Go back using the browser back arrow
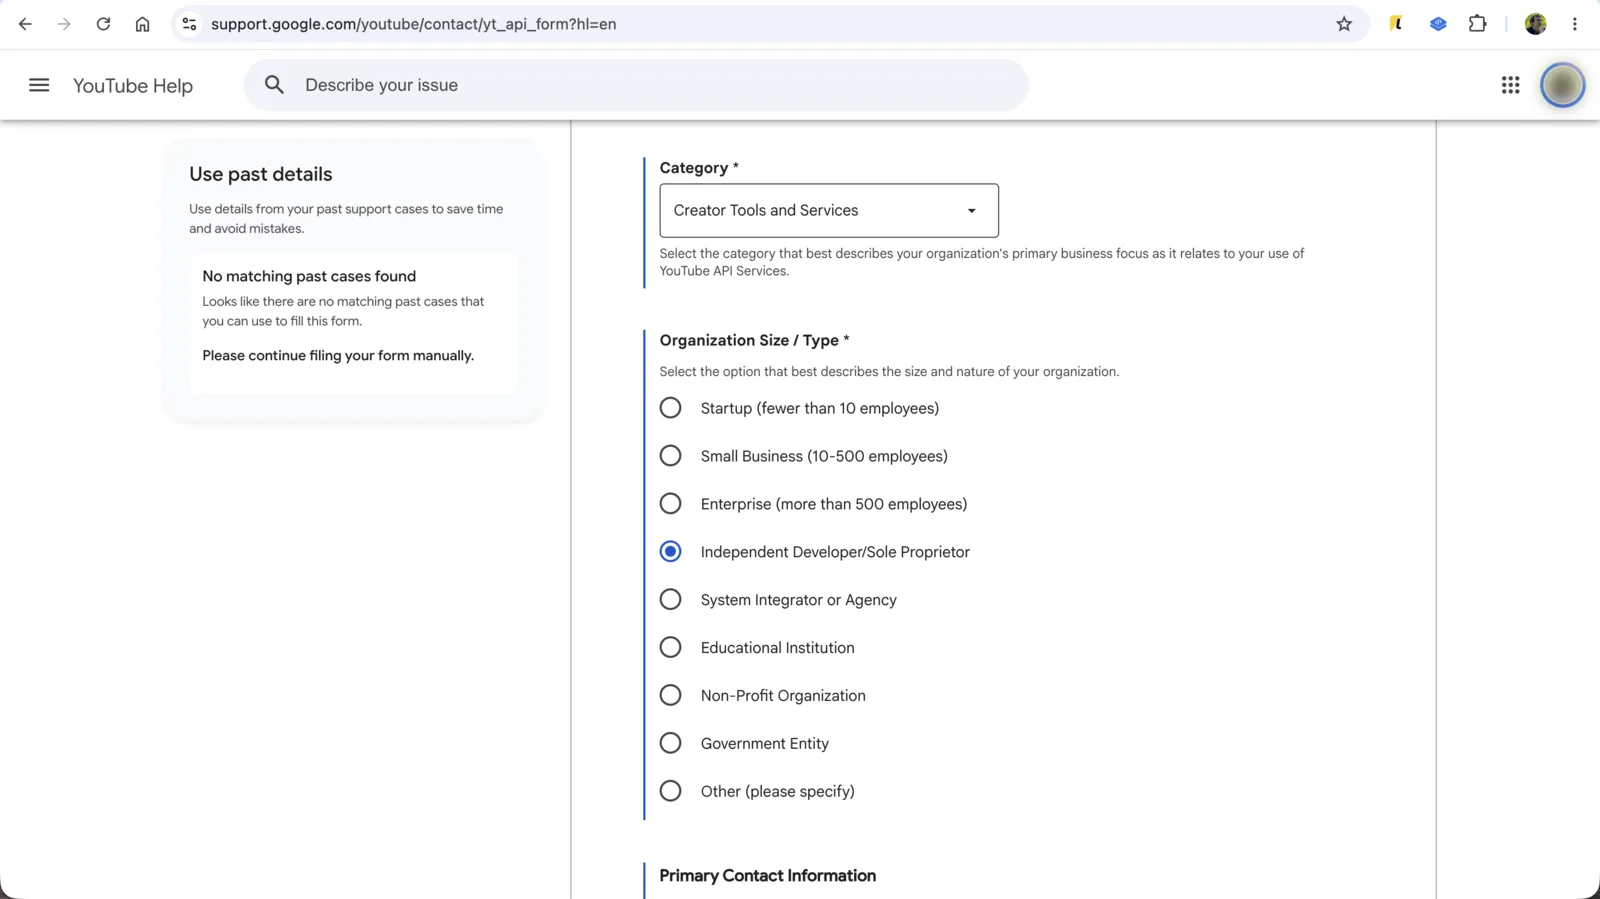The image size is (1600, 899). (x=25, y=24)
